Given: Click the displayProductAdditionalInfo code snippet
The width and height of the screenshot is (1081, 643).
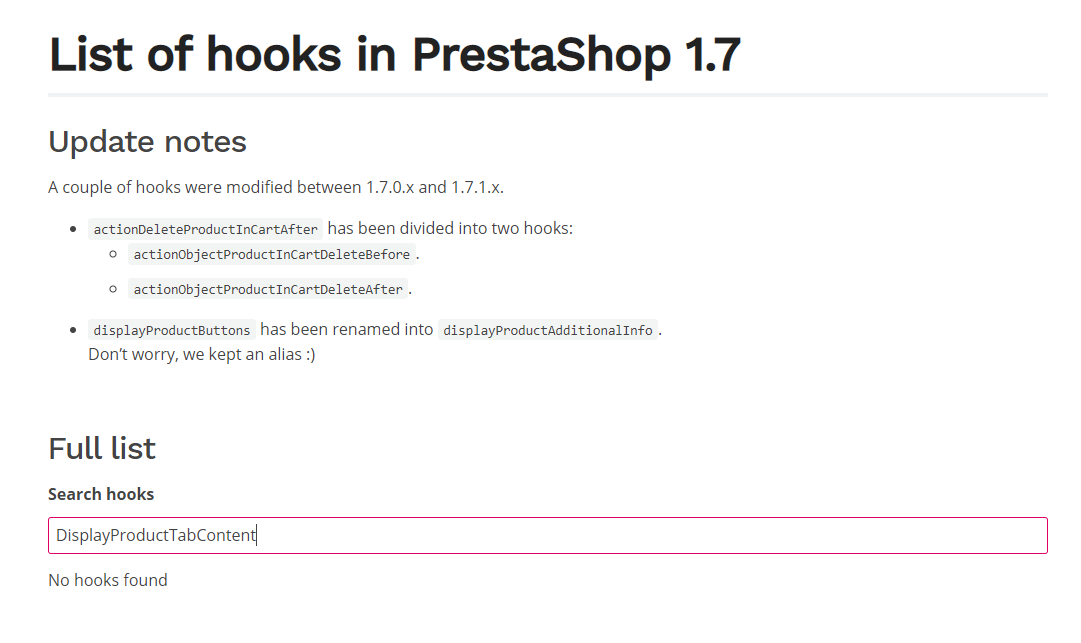Looking at the screenshot, I should click(x=547, y=330).
